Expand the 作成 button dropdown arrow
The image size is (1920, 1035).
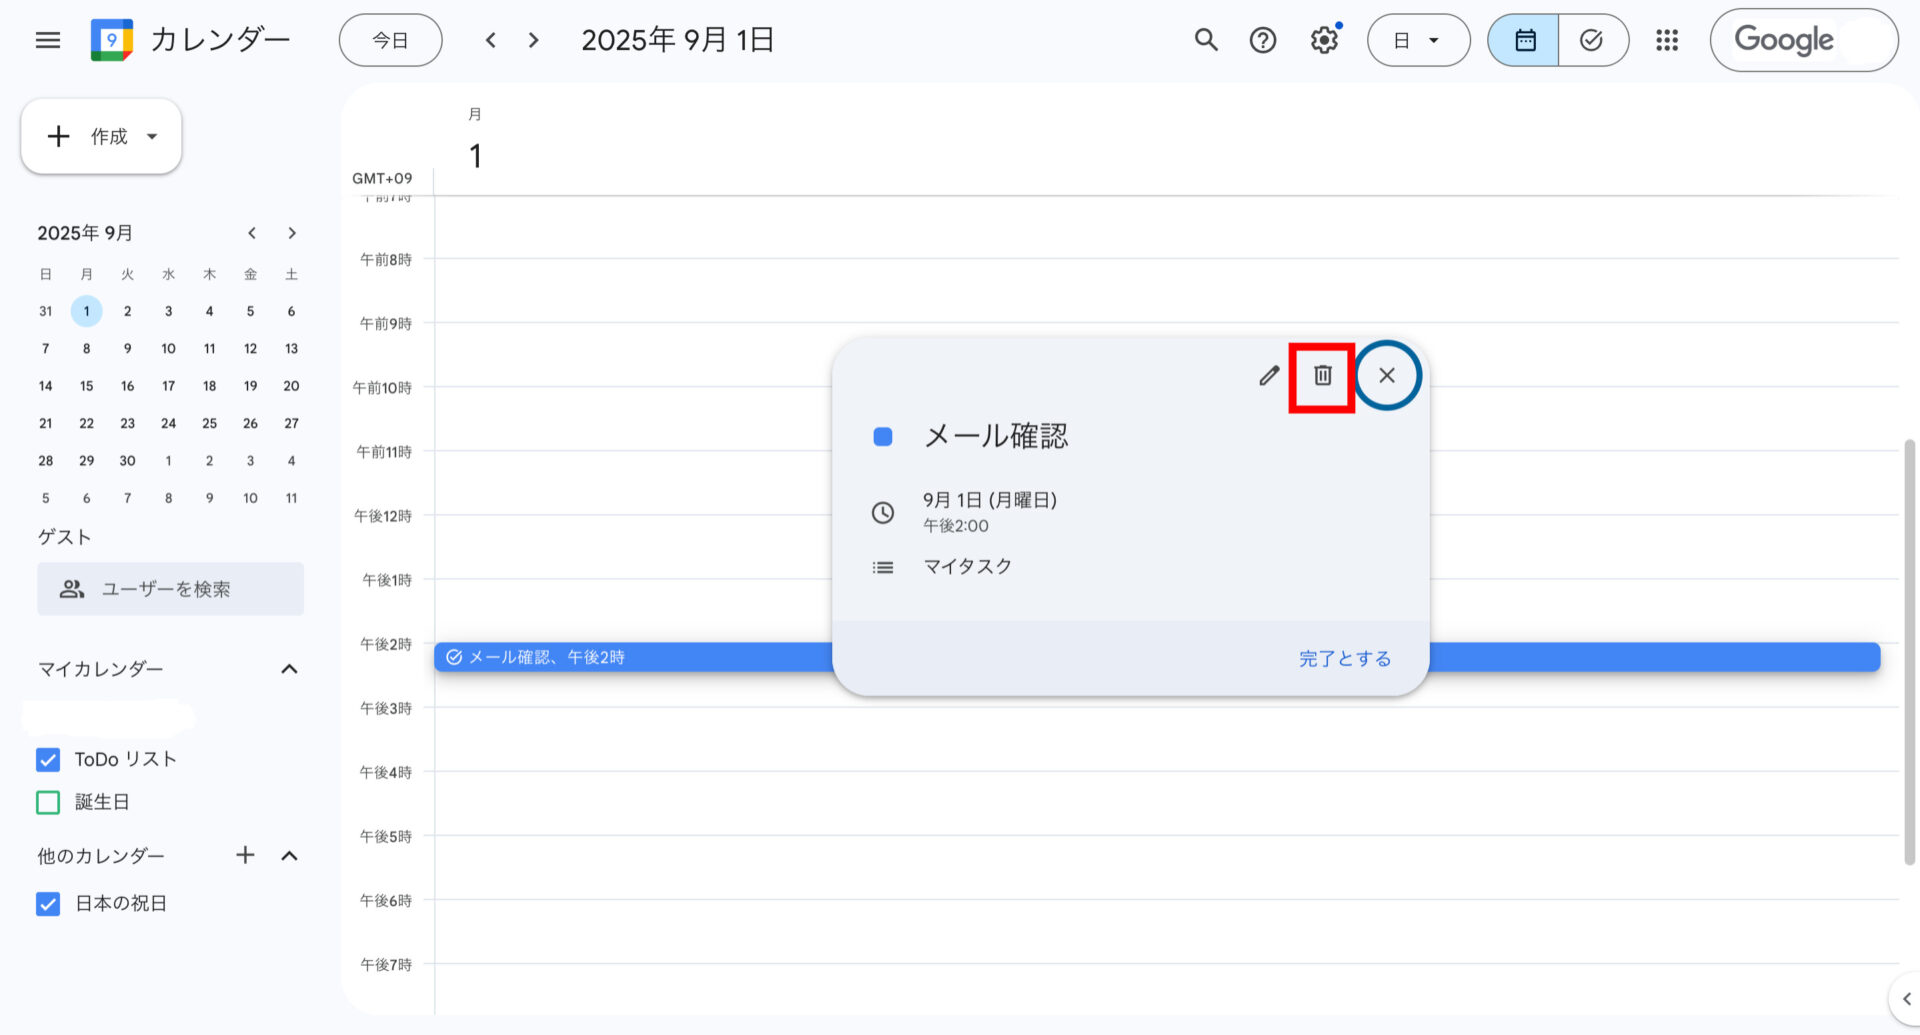coord(151,137)
